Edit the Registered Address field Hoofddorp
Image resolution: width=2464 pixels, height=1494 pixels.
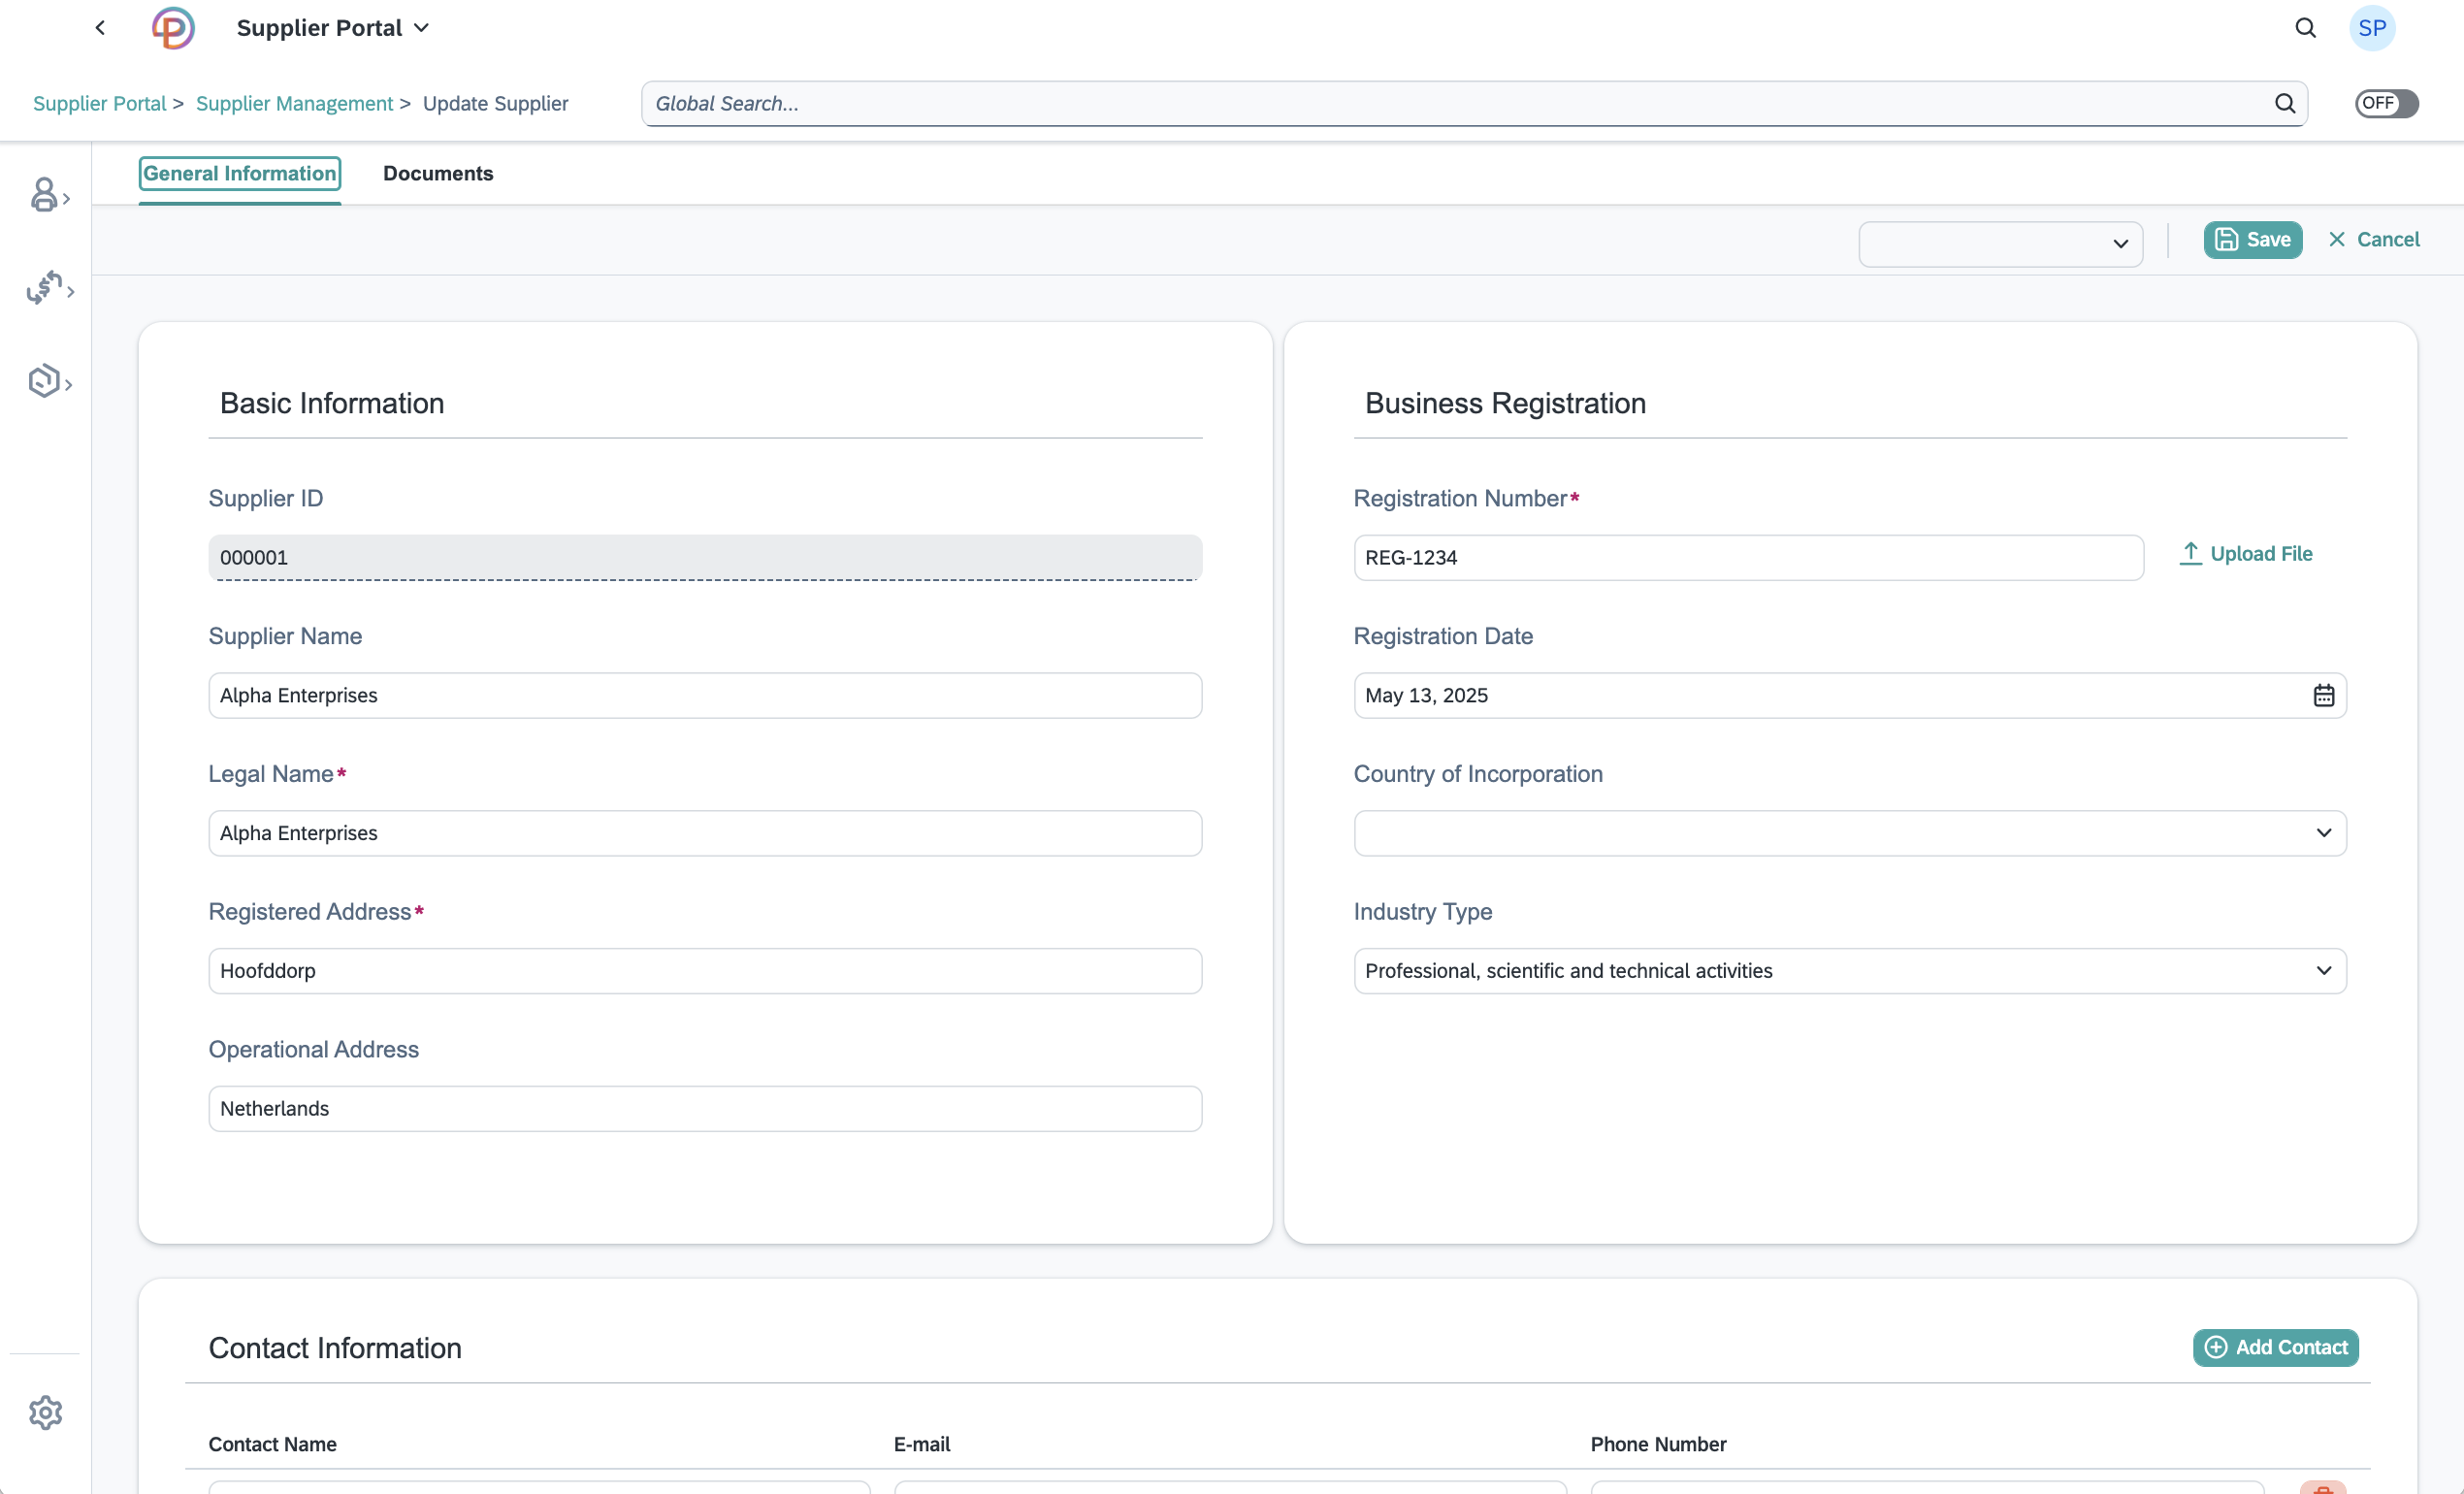pyautogui.click(x=705, y=971)
